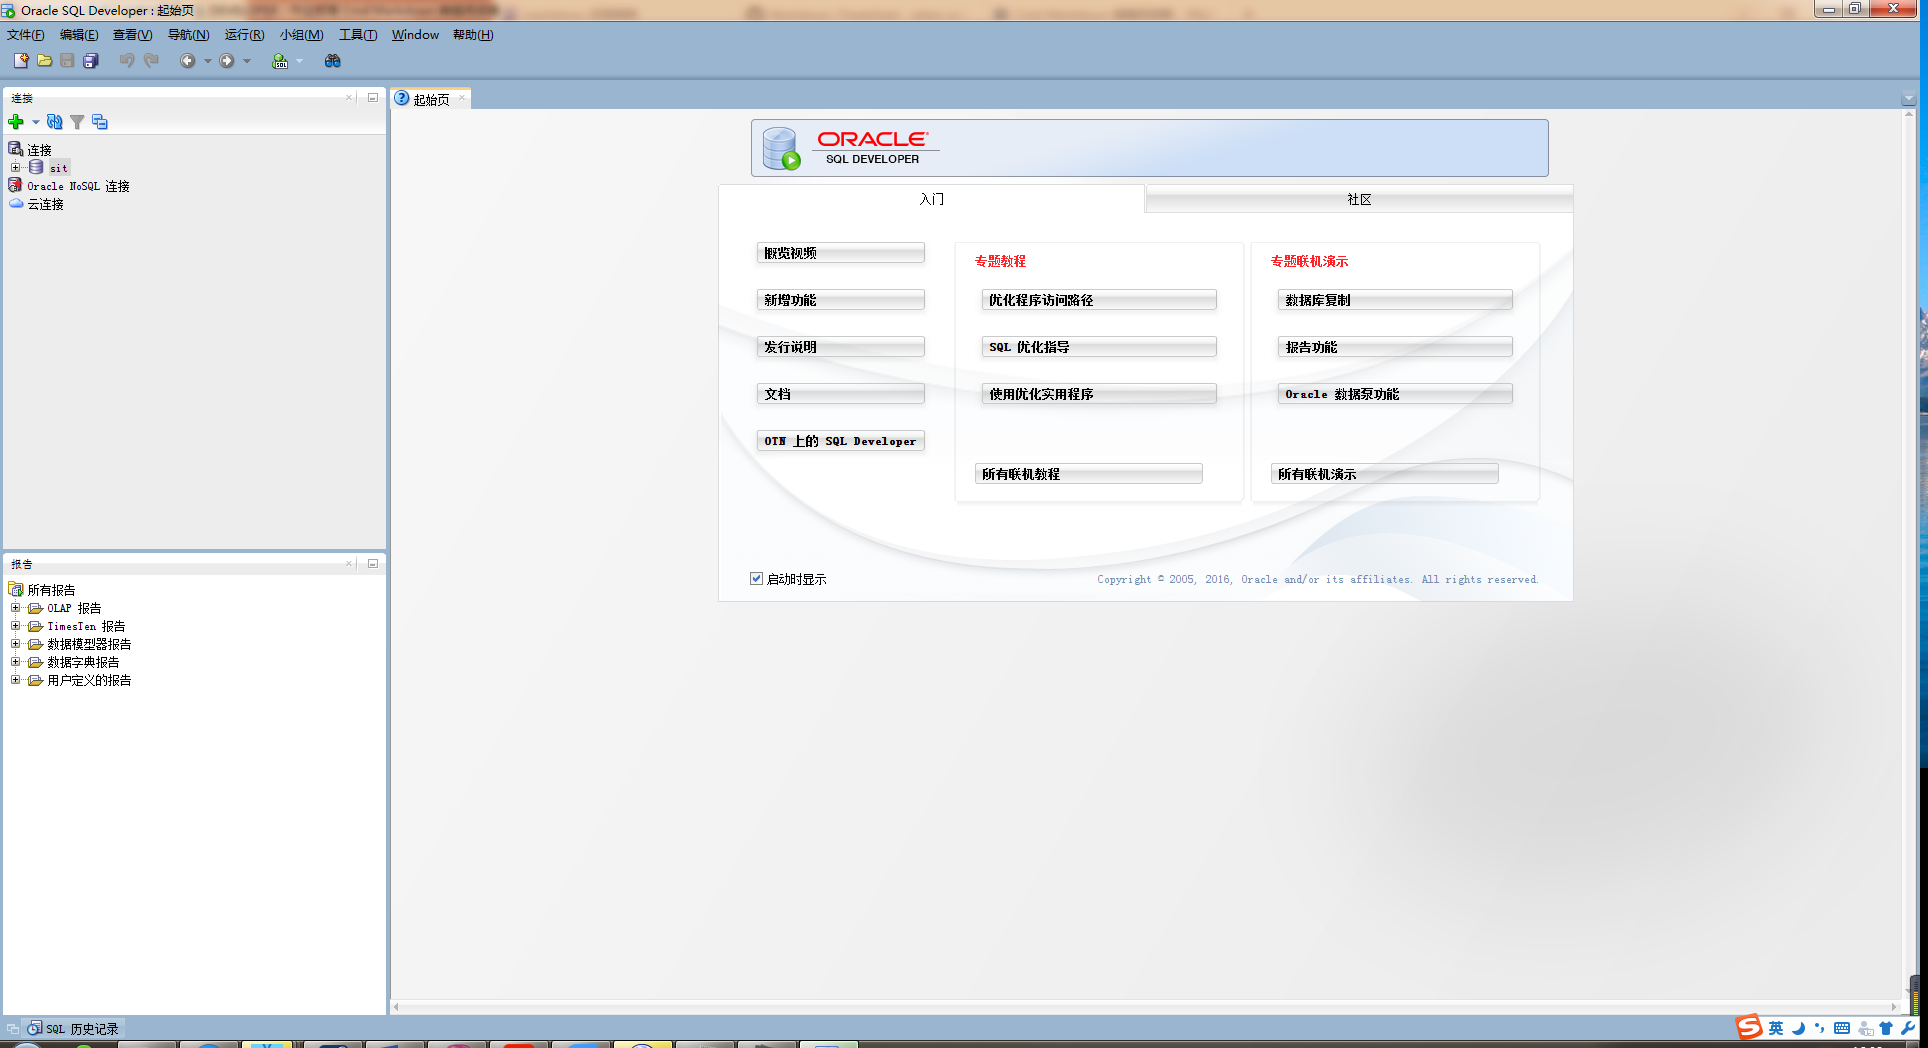
Task: Open the 编辑(E) menu
Action: [79, 35]
